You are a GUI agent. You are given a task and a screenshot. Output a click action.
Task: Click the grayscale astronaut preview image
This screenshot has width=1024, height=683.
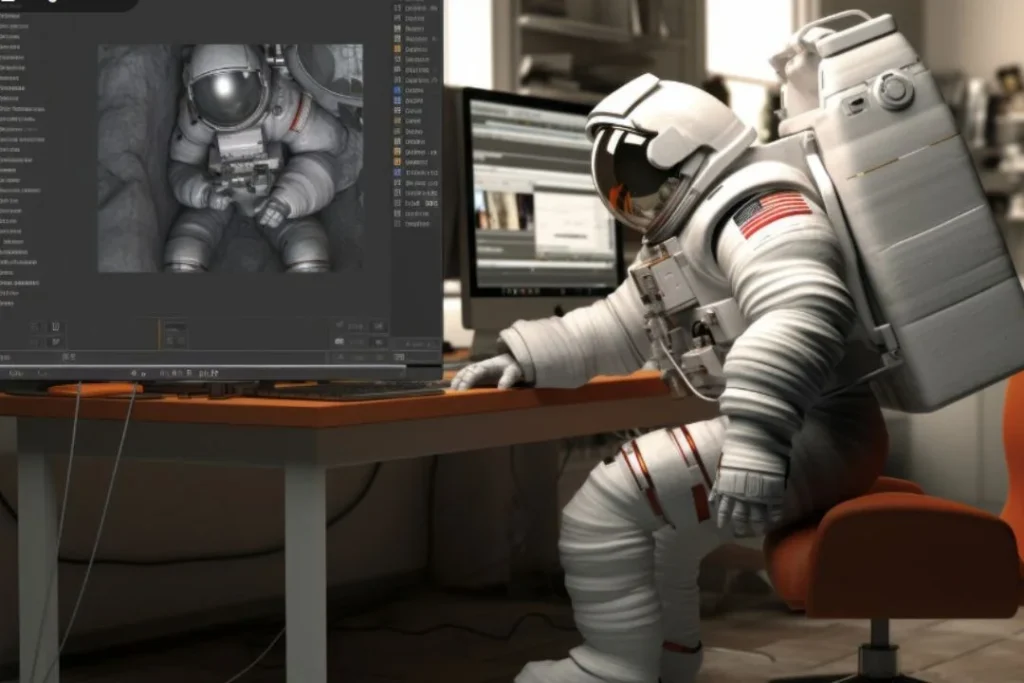click(x=230, y=158)
